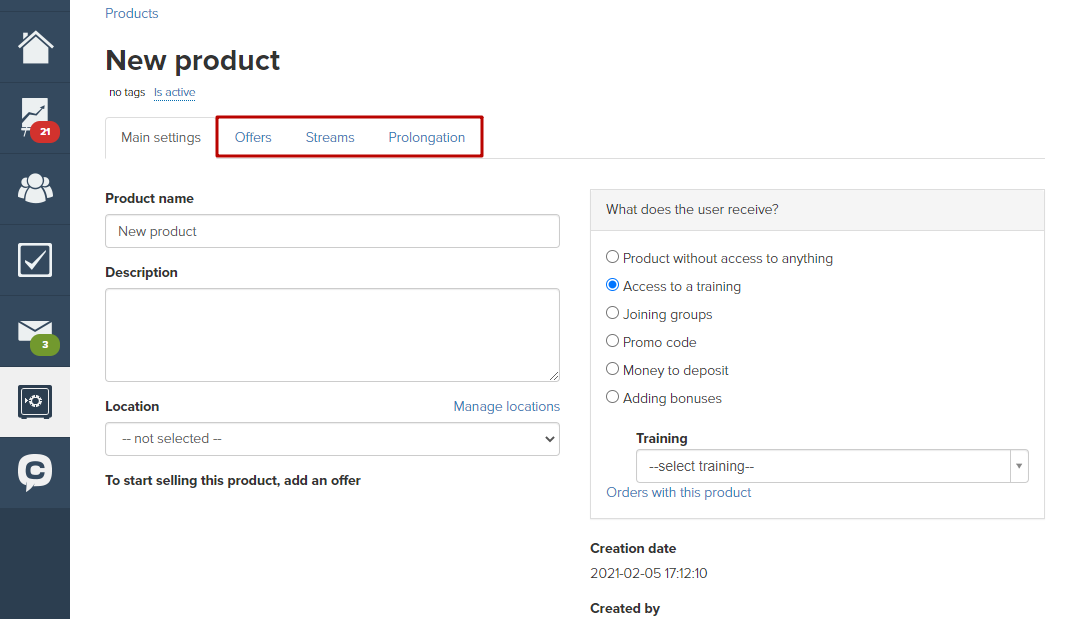
Task: Select 'Money to deposit' radio button
Action: [x=613, y=369]
